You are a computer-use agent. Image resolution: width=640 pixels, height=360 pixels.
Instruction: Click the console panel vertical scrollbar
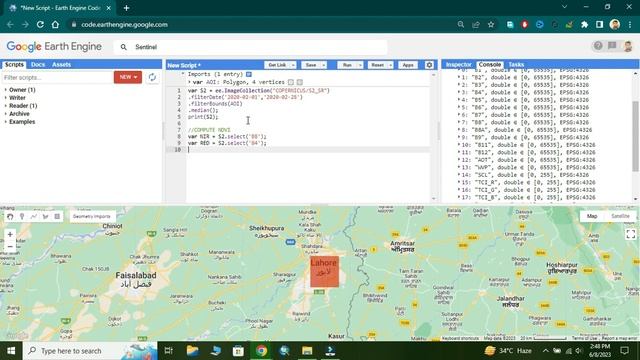pyautogui.click(x=636, y=136)
